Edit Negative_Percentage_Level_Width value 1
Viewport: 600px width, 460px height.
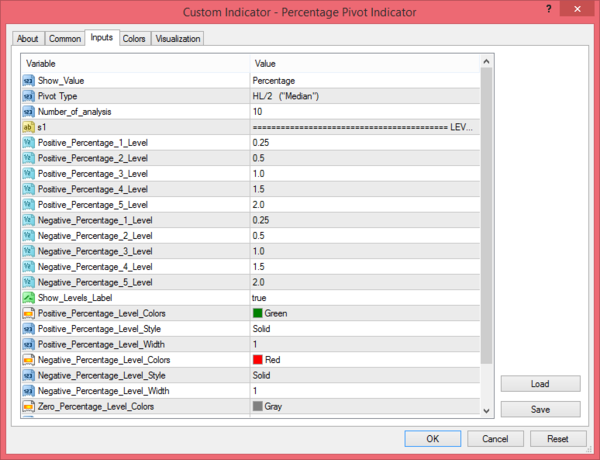pos(365,391)
